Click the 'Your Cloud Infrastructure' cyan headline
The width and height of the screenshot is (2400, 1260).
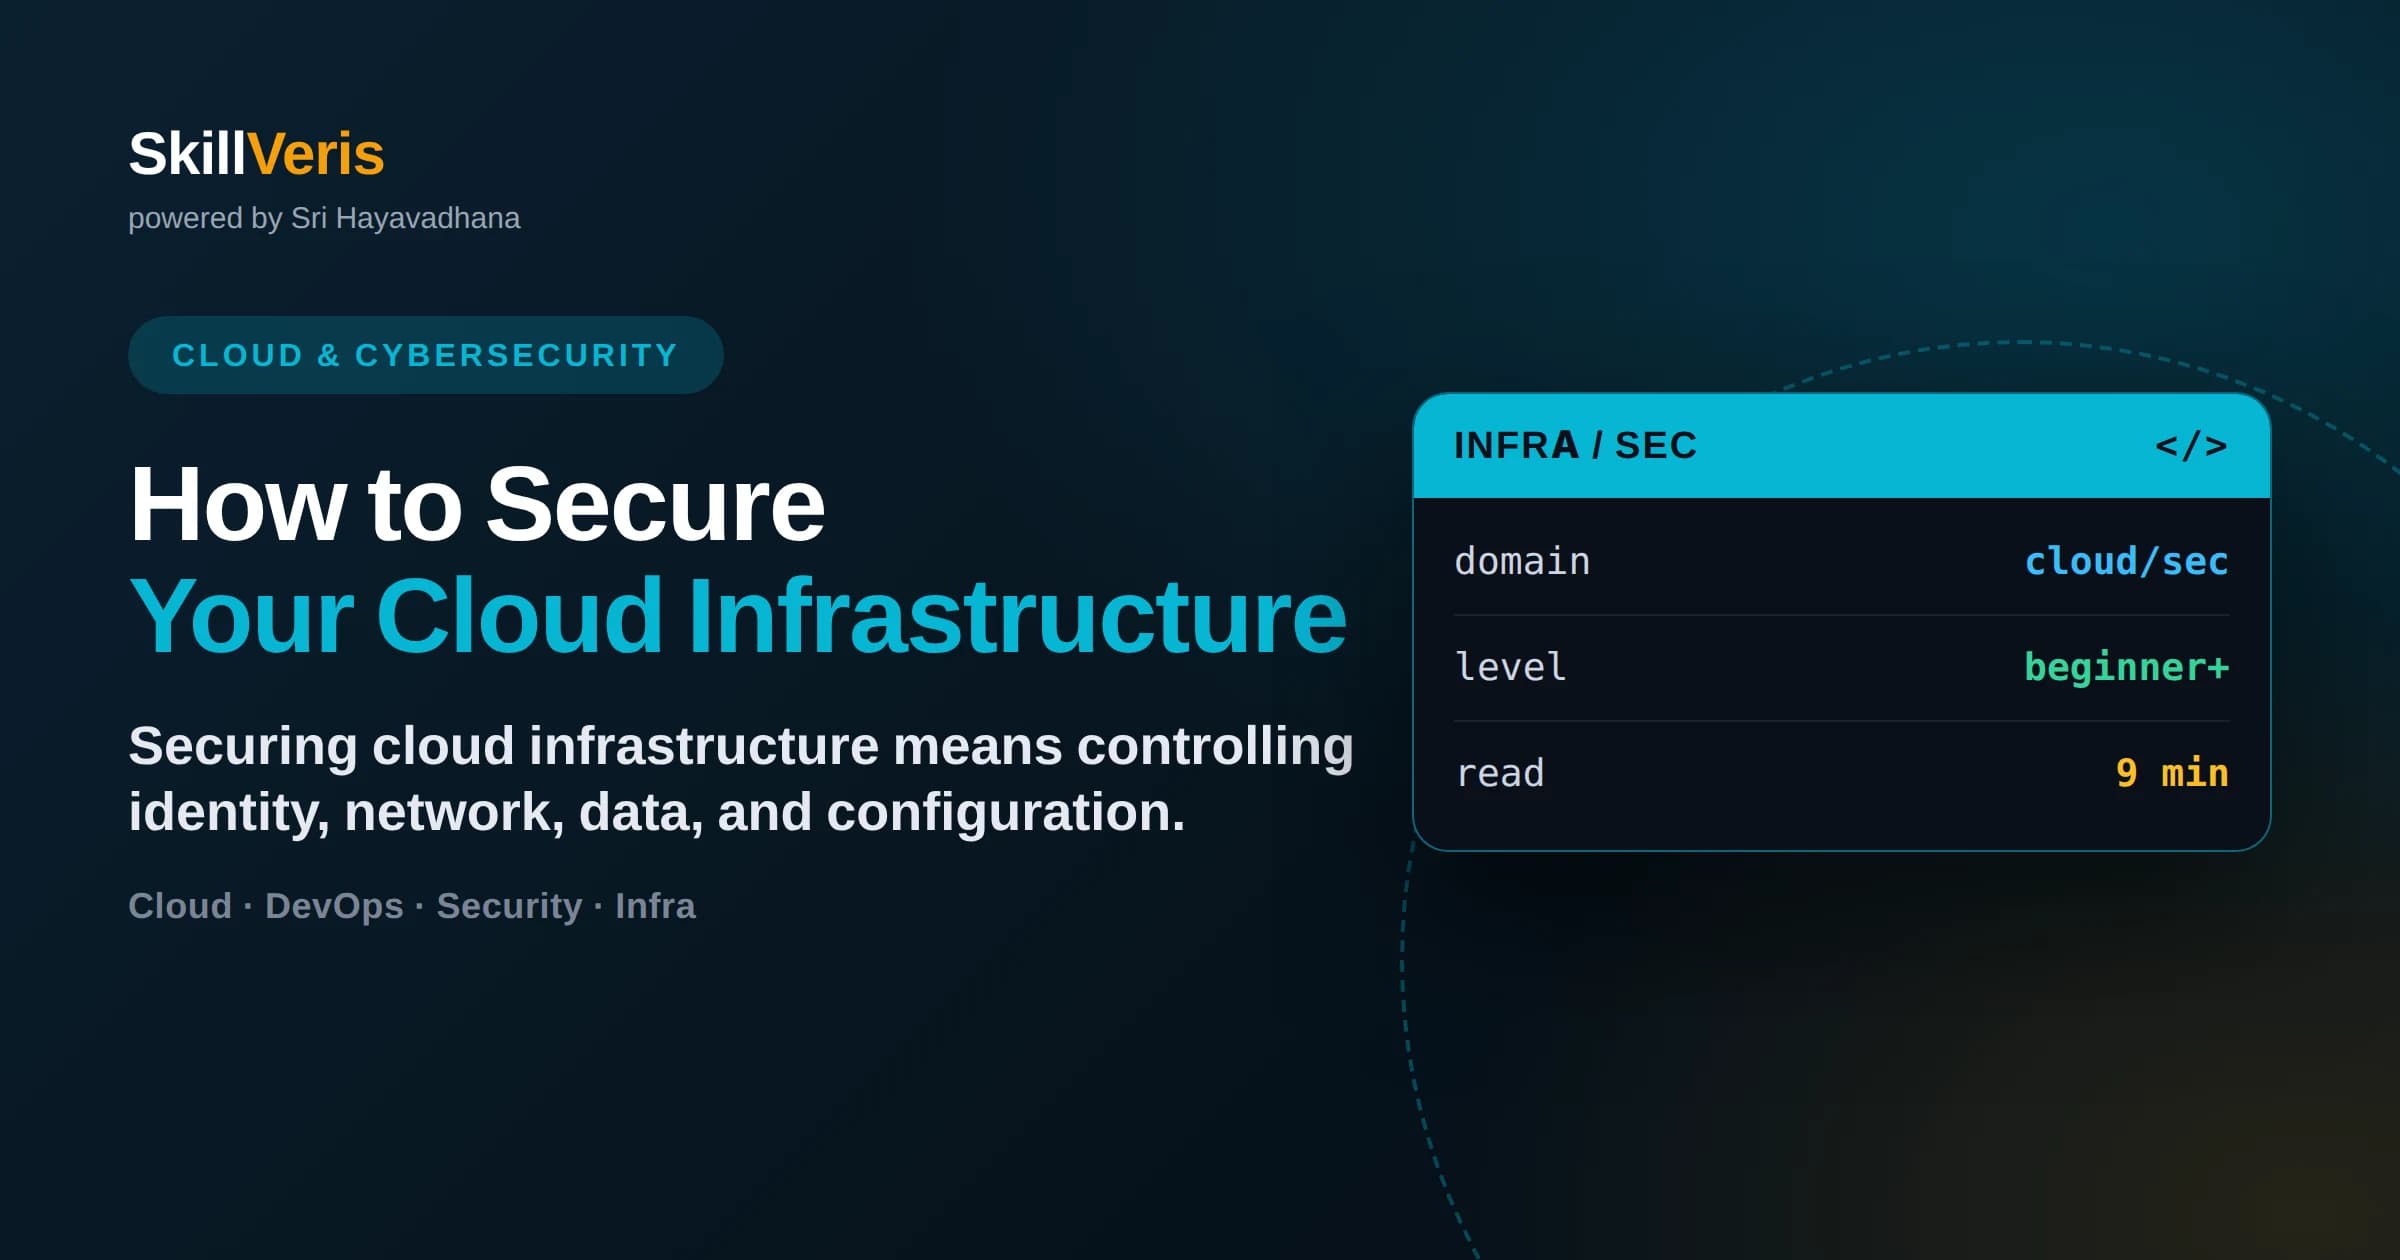click(738, 617)
